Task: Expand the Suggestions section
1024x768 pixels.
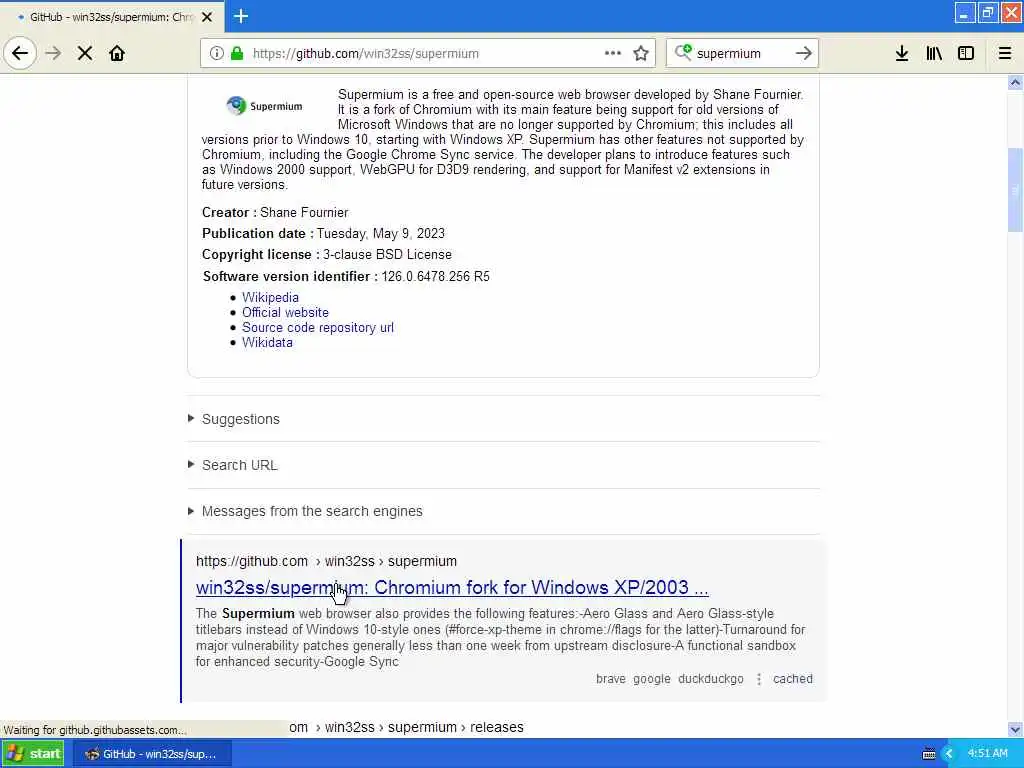Action: pyautogui.click(x=240, y=419)
